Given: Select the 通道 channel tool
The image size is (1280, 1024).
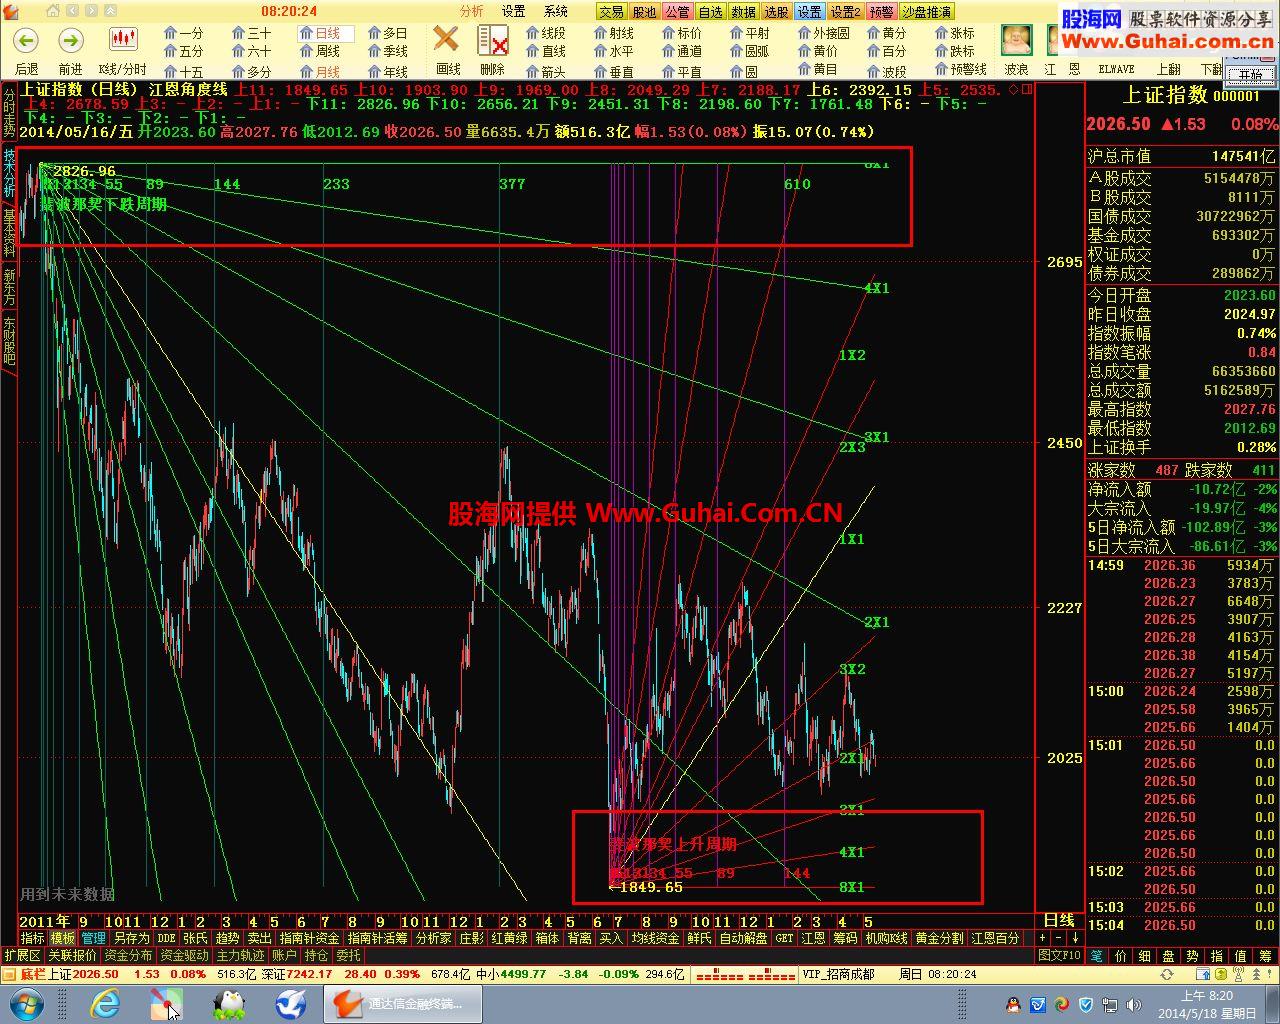Looking at the screenshot, I should click(682, 51).
